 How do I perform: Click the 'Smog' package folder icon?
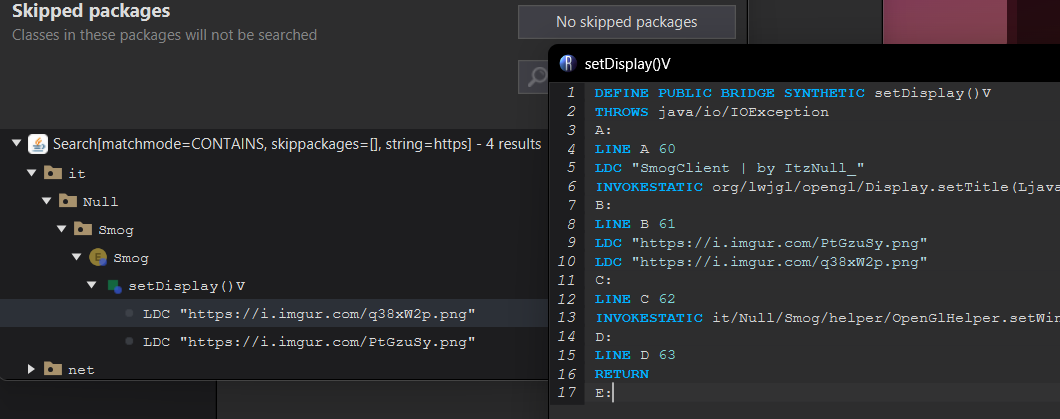(82, 229)
